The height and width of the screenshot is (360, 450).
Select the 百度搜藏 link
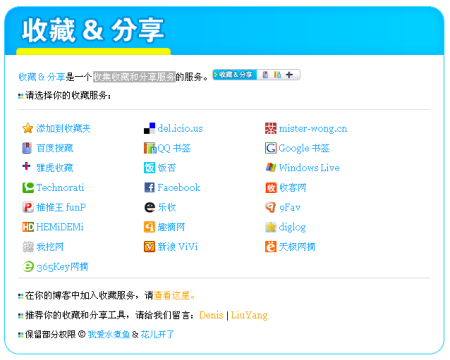55,148
